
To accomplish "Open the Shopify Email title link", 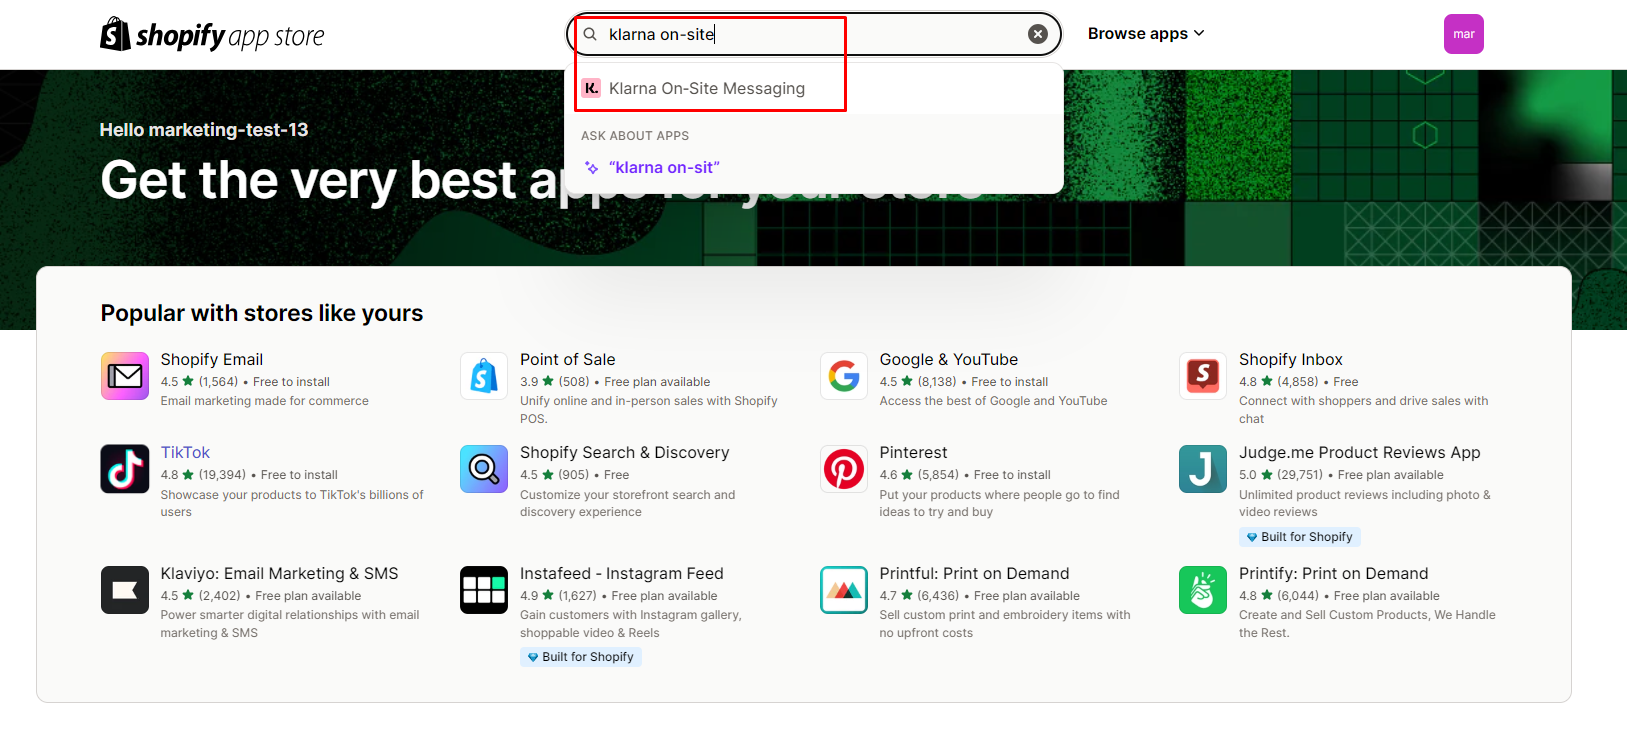I will (x=212, y=360).
